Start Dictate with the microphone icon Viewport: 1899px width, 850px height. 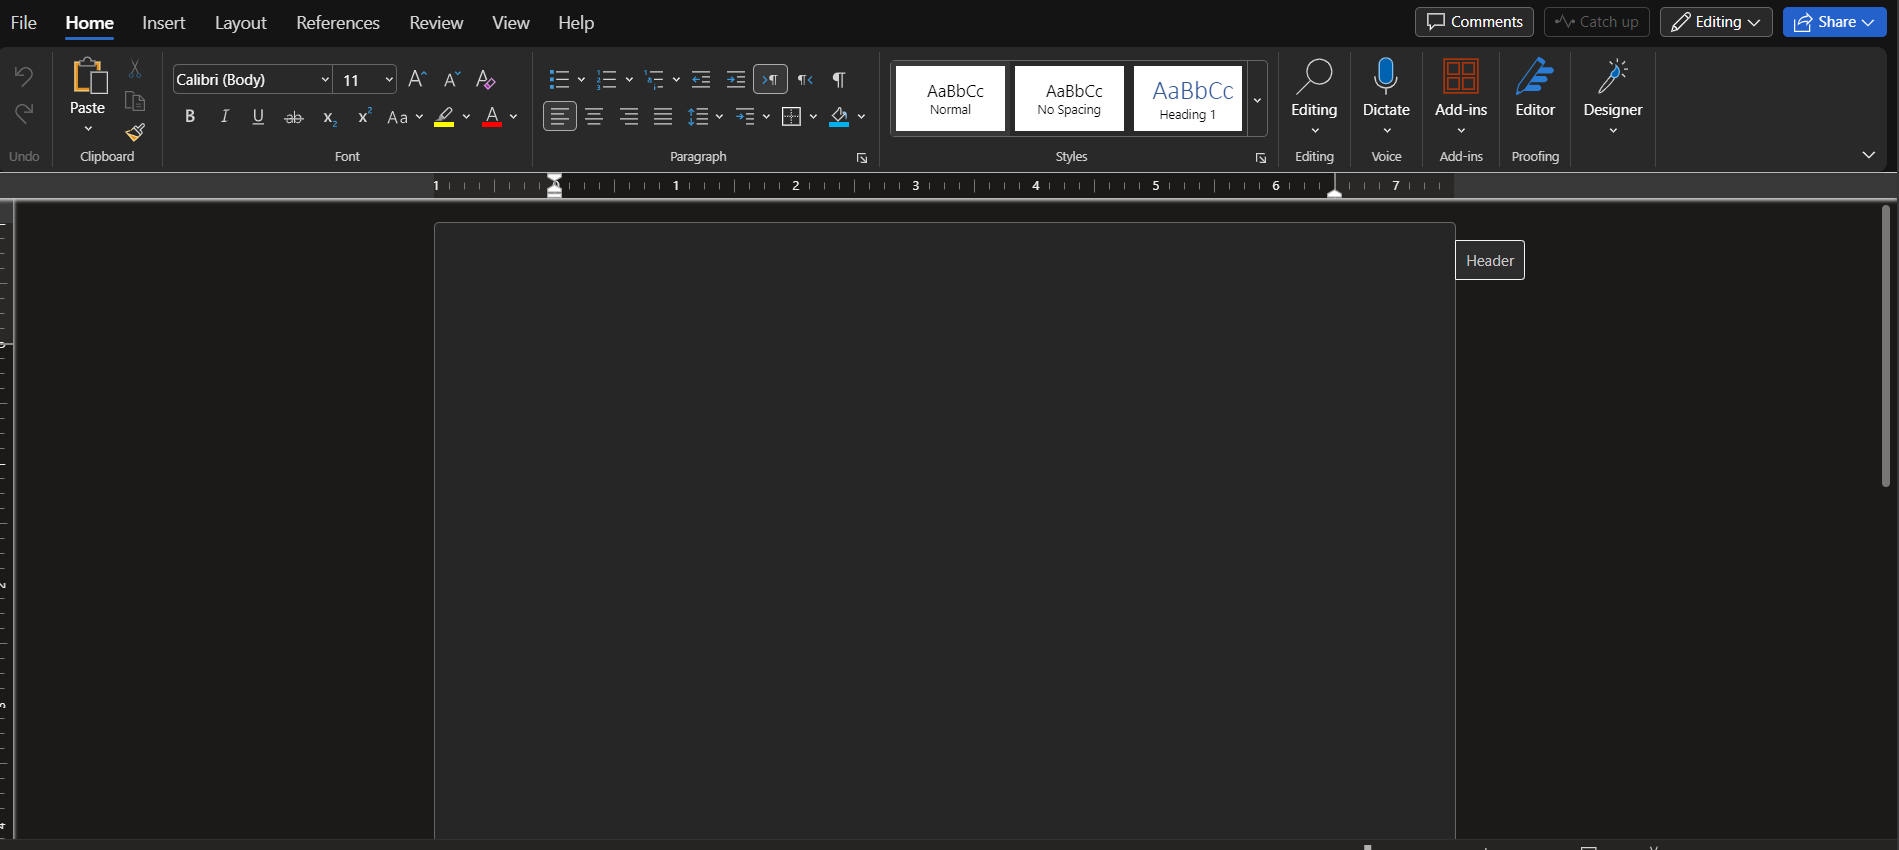1386,77
